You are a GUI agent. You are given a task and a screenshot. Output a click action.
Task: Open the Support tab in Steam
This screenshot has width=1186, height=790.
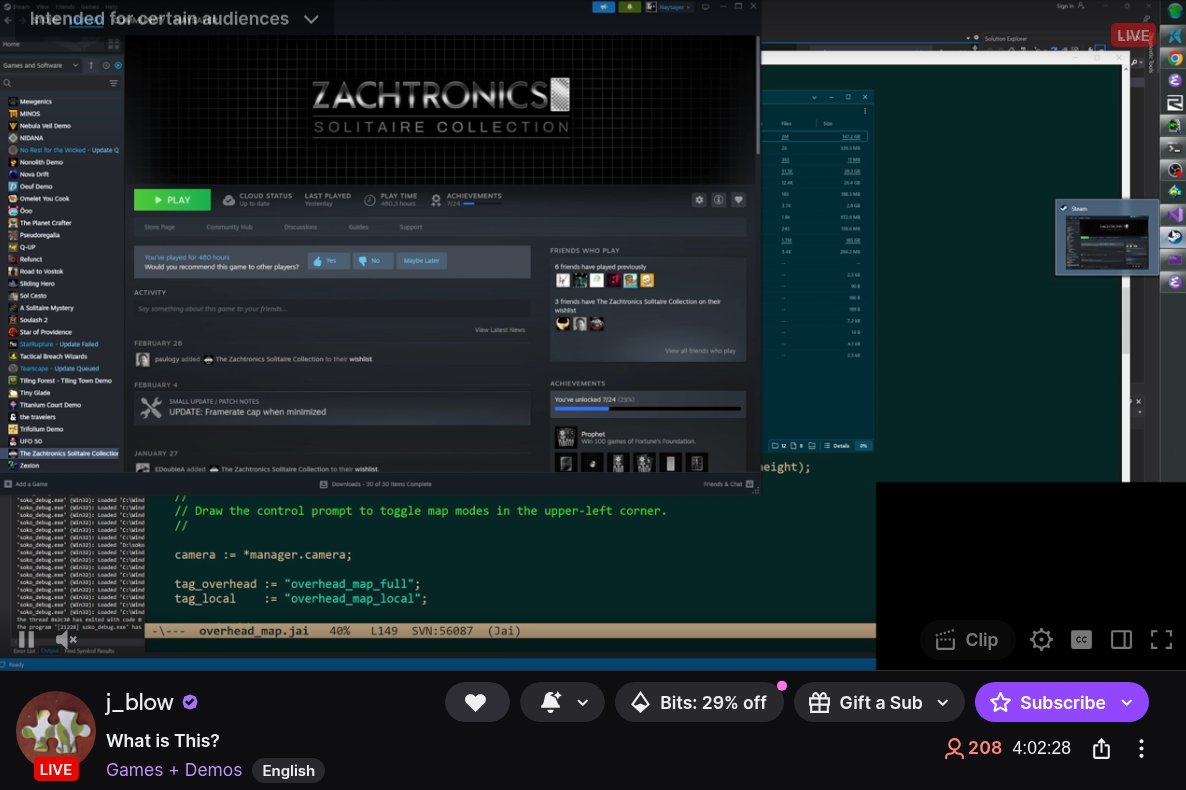[411, 227]
